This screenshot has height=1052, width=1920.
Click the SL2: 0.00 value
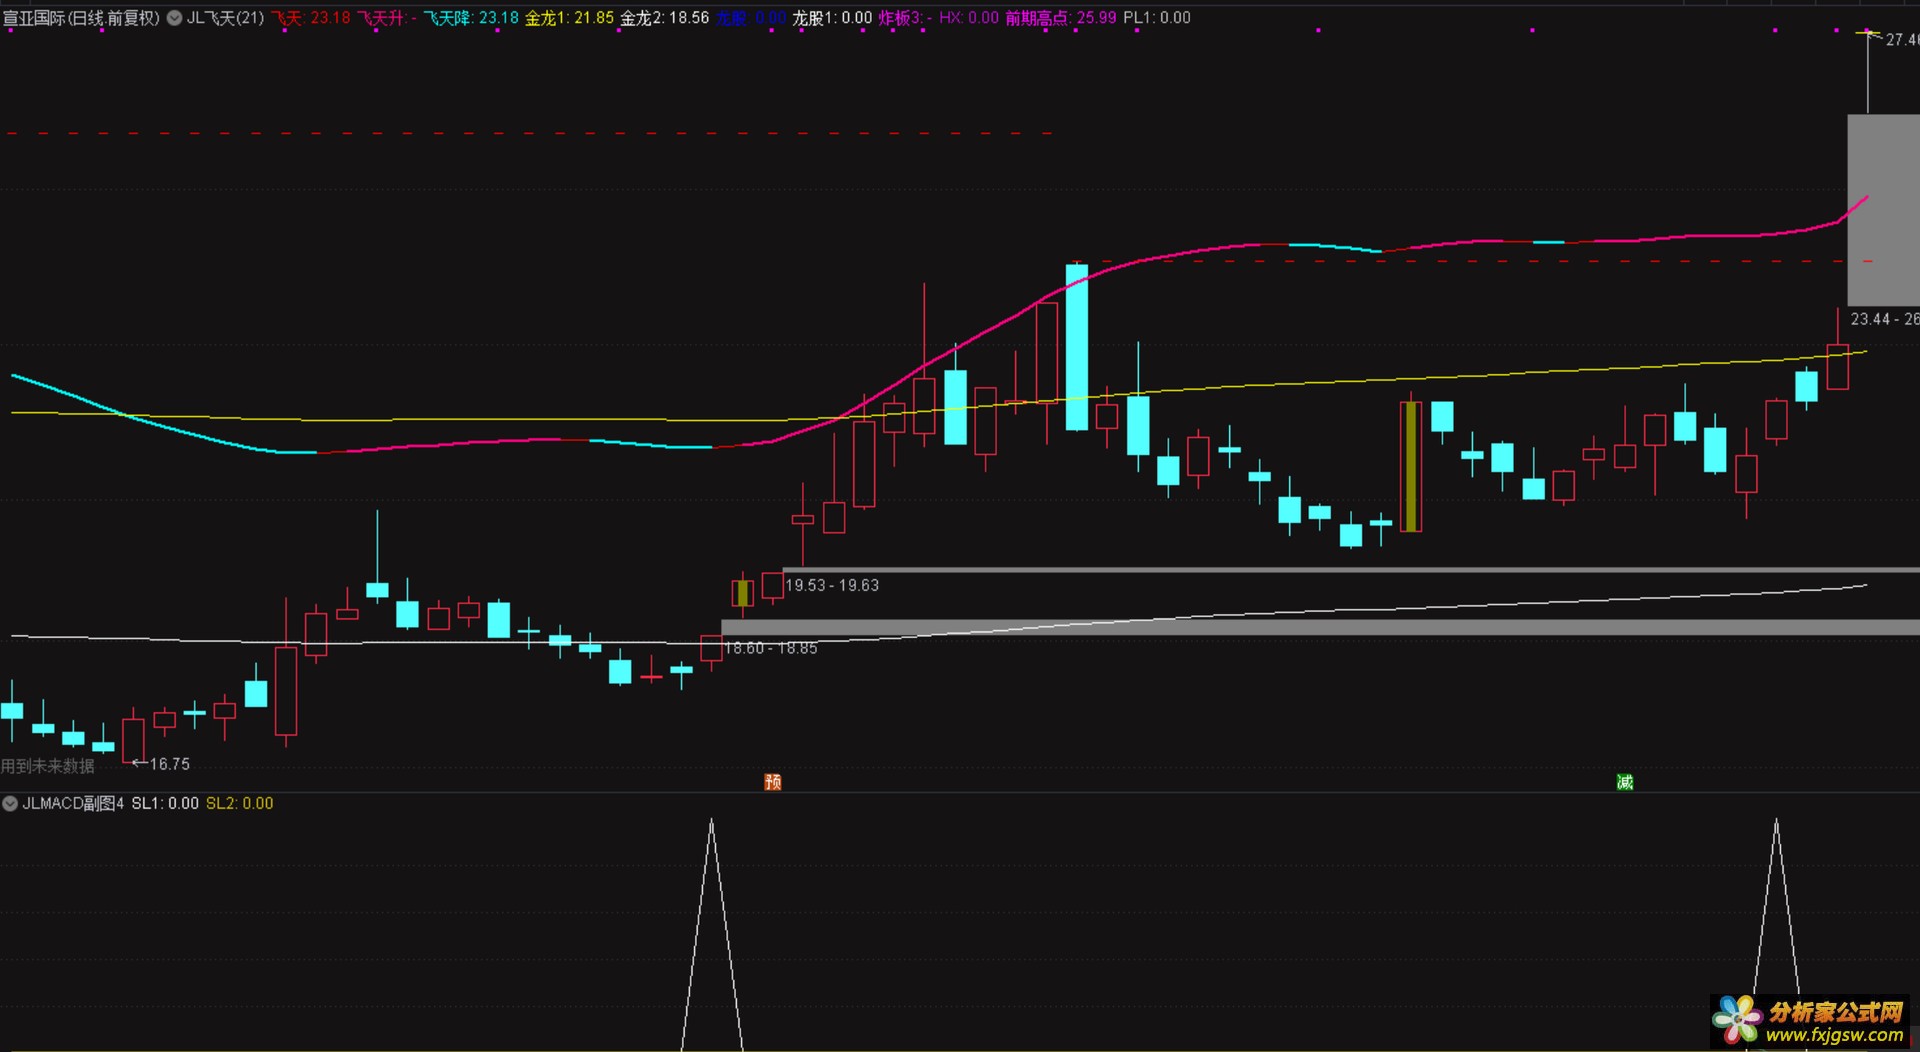coord(240,803)
